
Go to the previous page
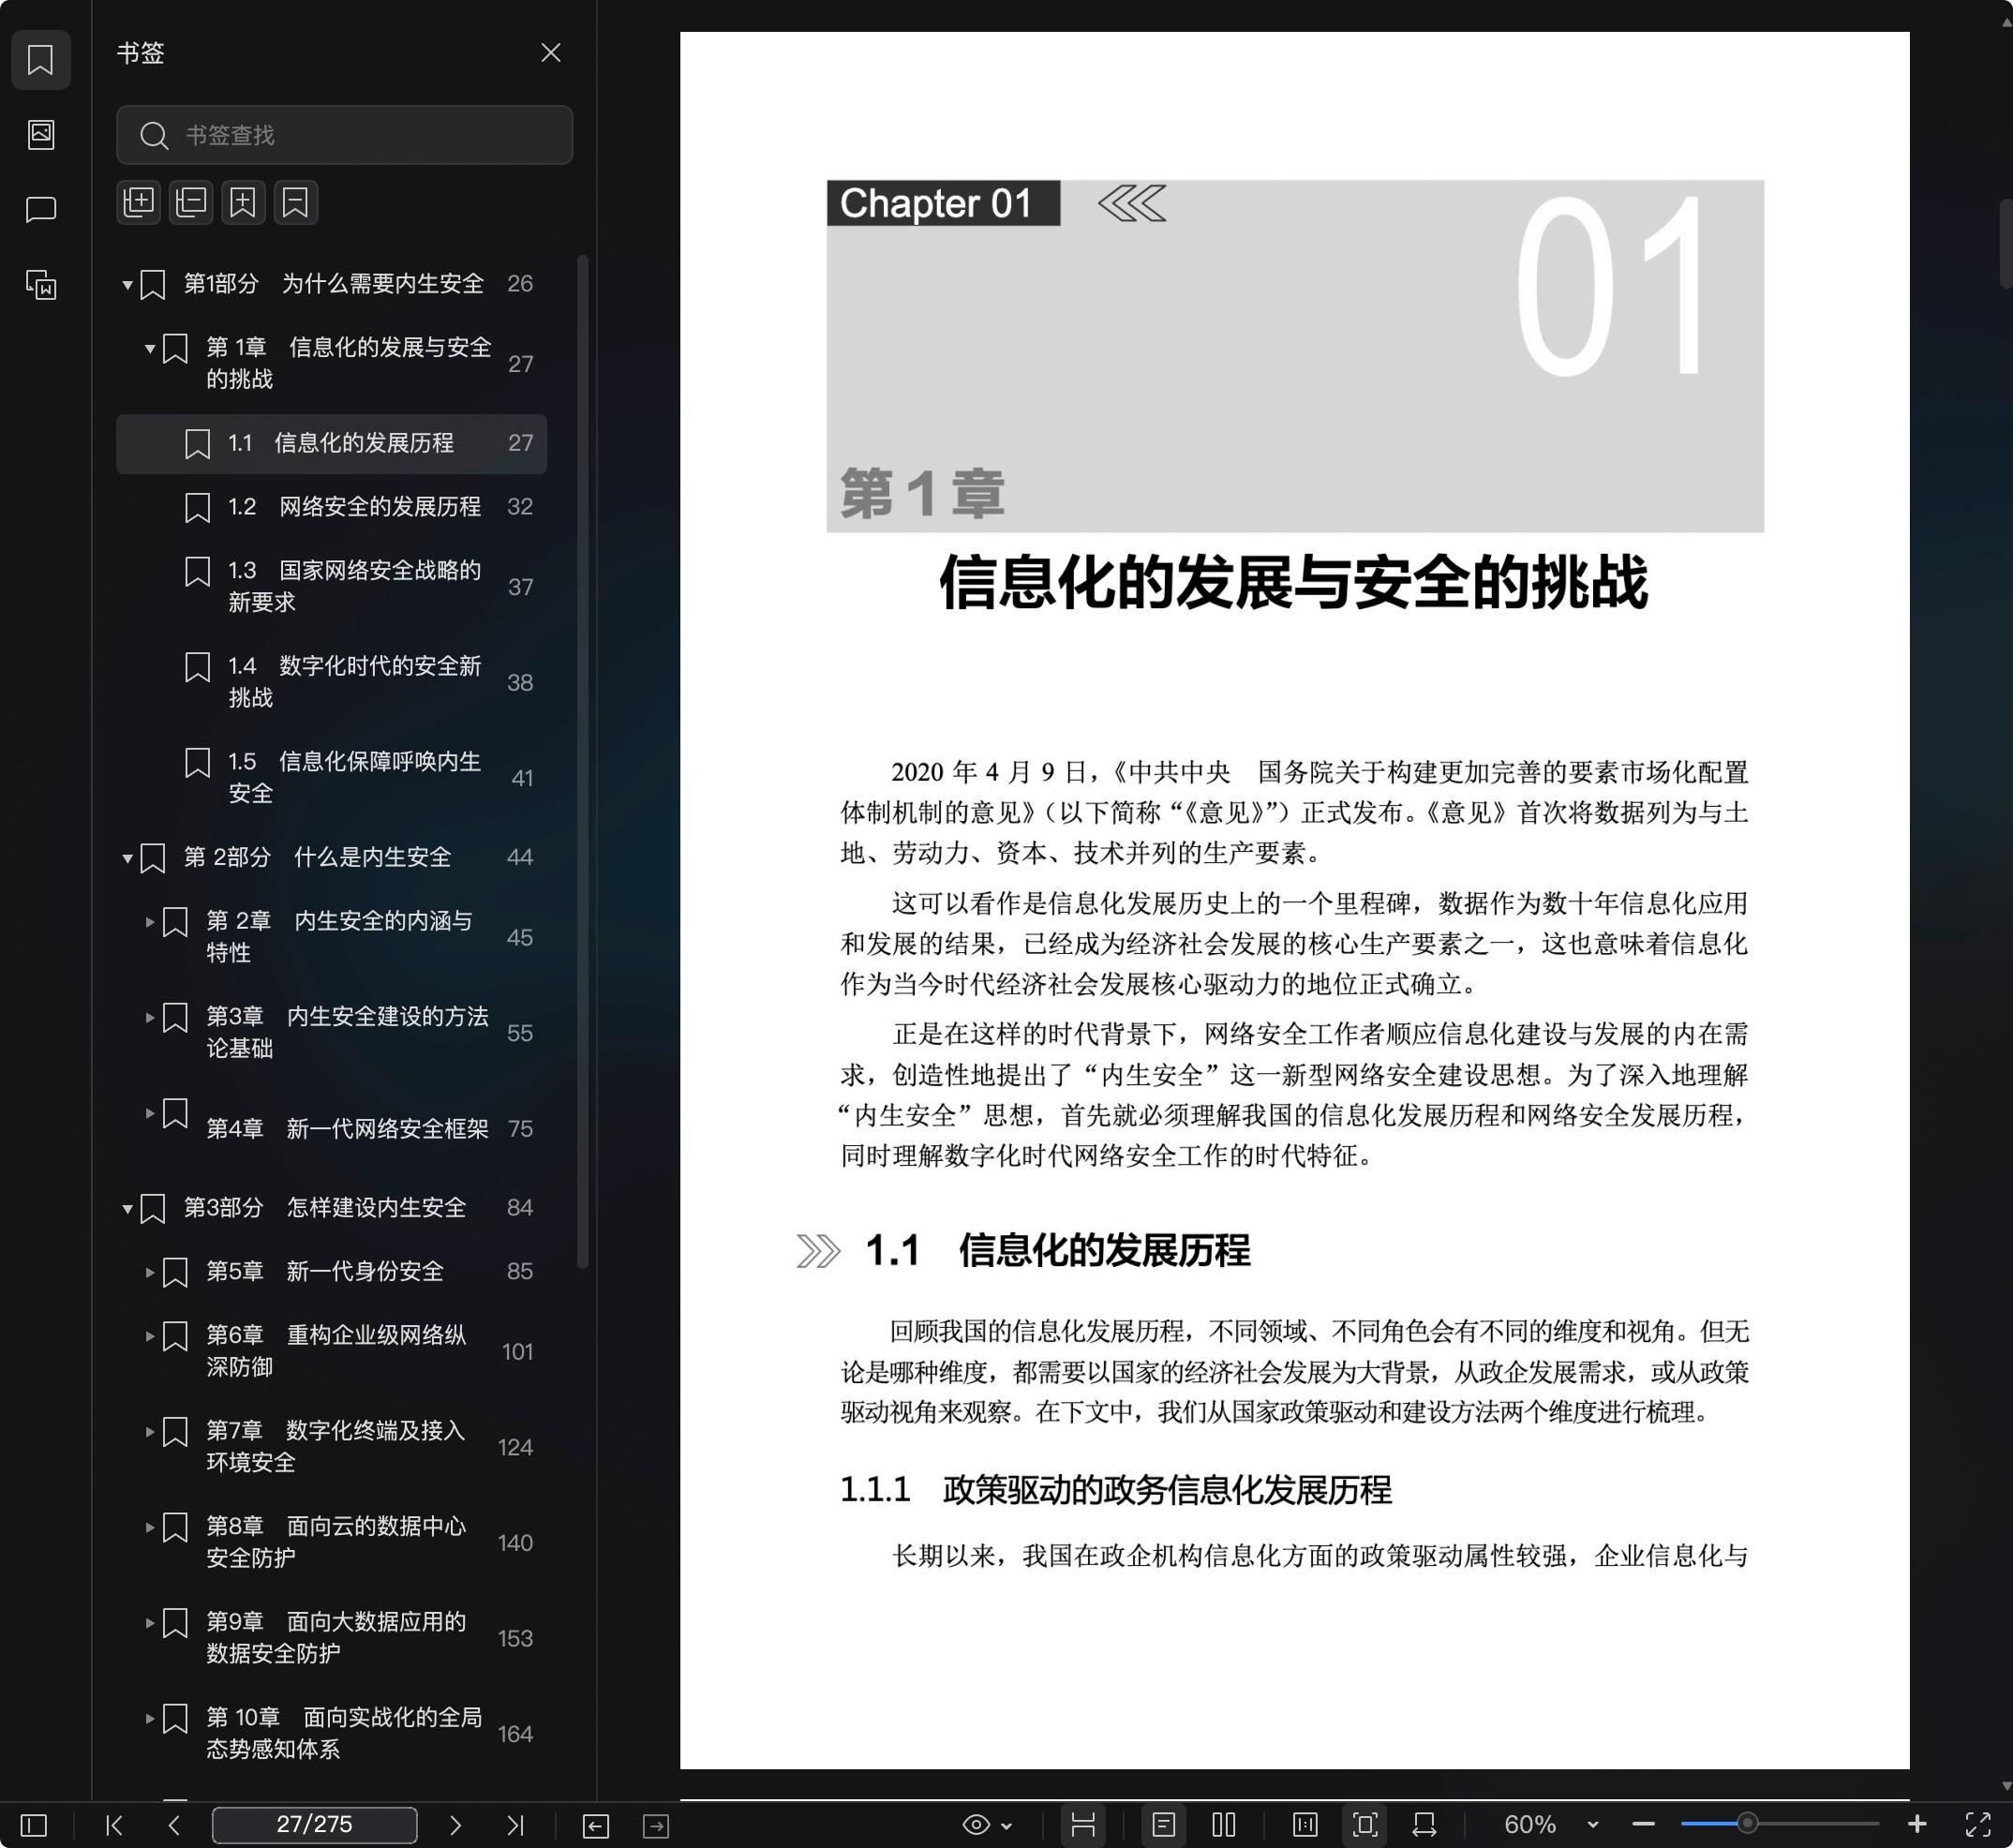coord(174,1825)
